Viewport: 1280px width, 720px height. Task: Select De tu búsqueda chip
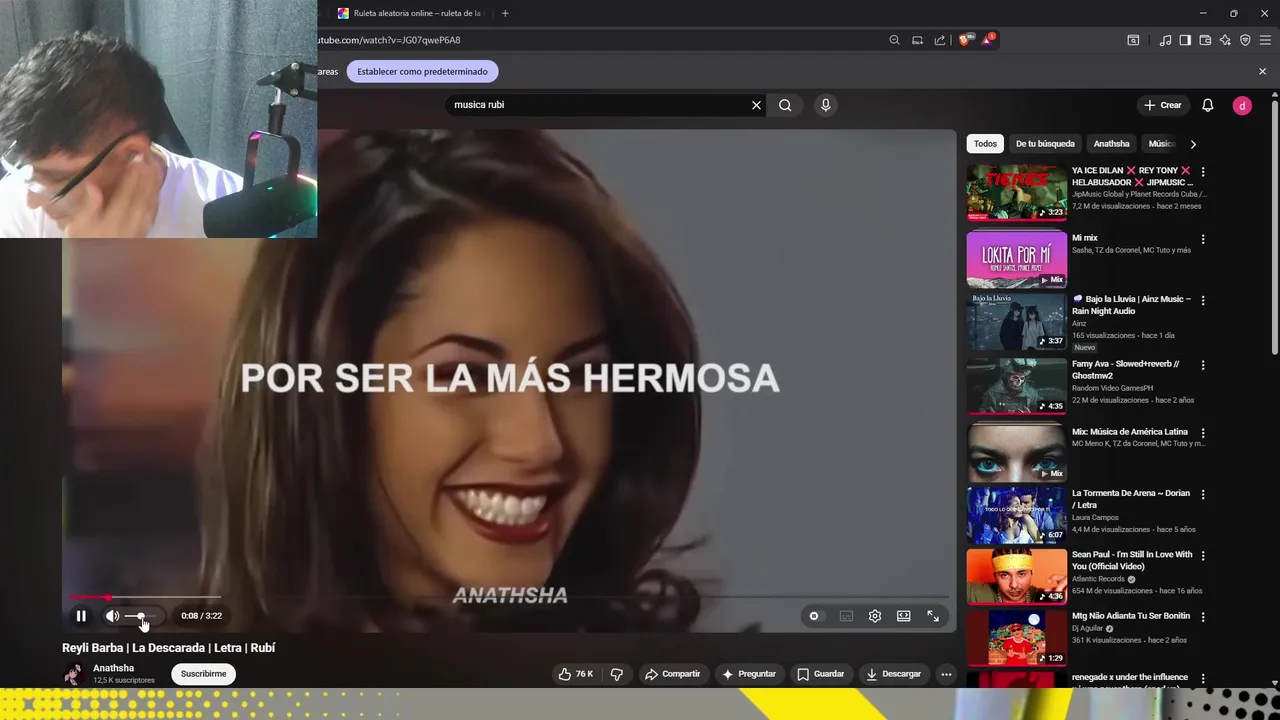click(1045, 144)
